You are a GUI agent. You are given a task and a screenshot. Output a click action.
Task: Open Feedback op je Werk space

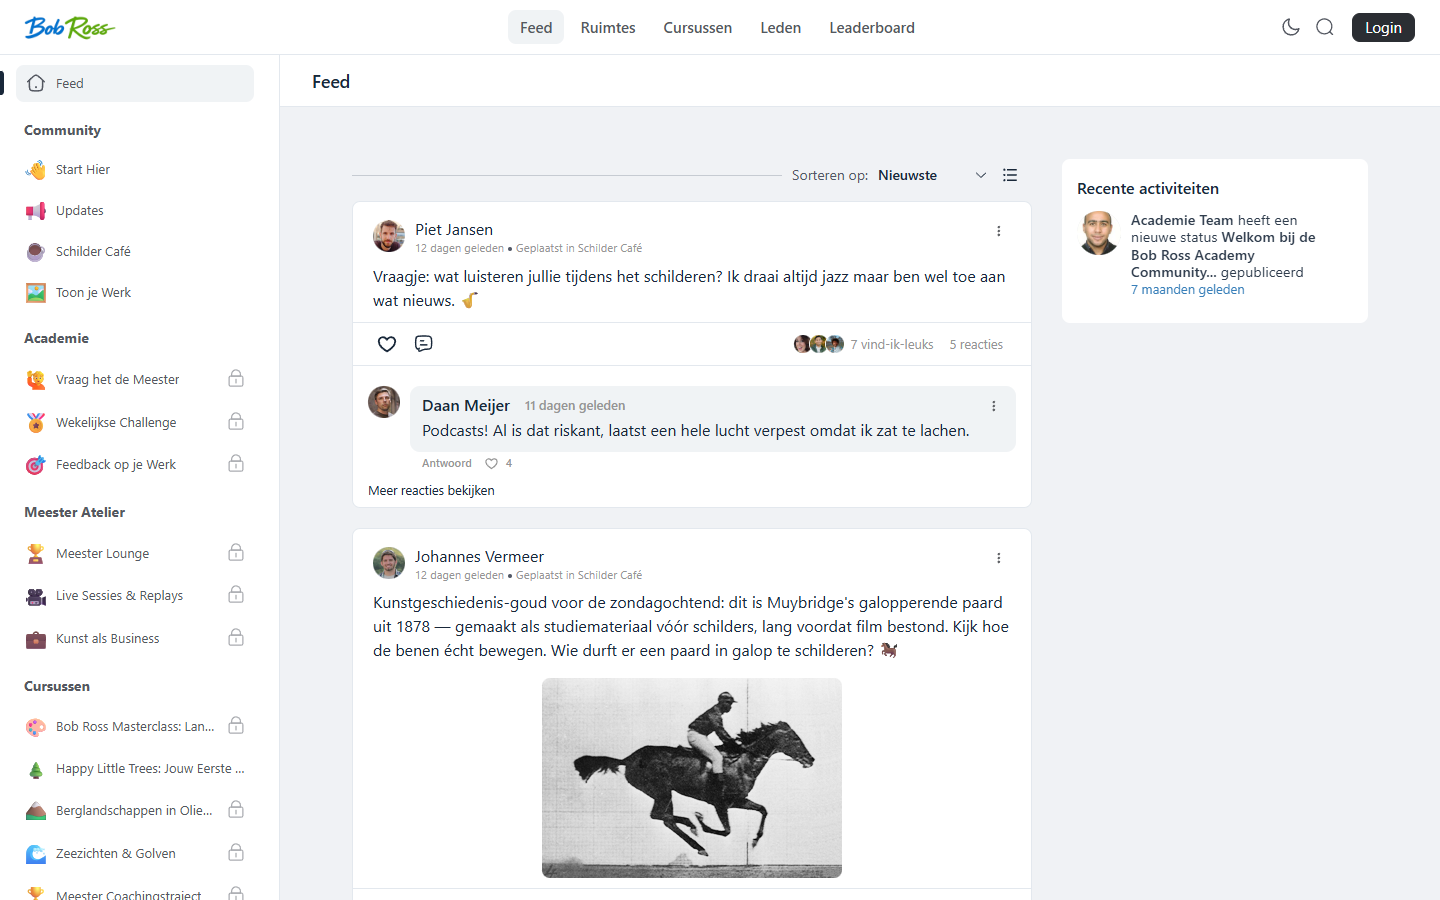coord(116,464)
